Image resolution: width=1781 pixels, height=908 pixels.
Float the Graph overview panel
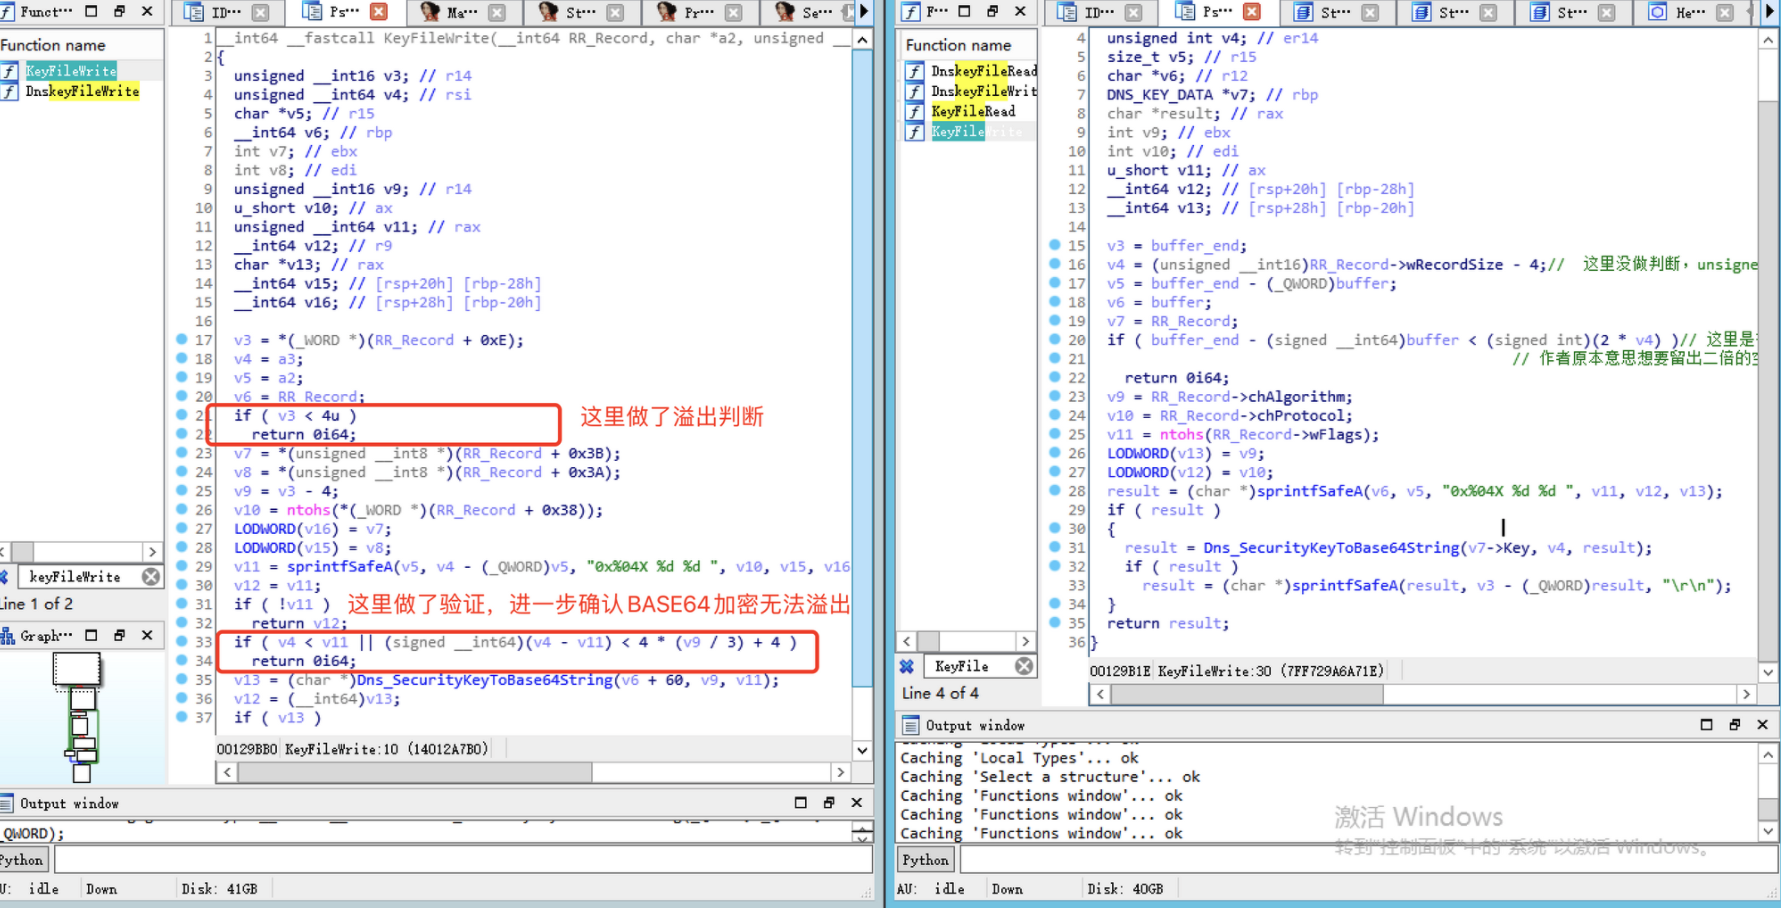[x=91, y=635]
